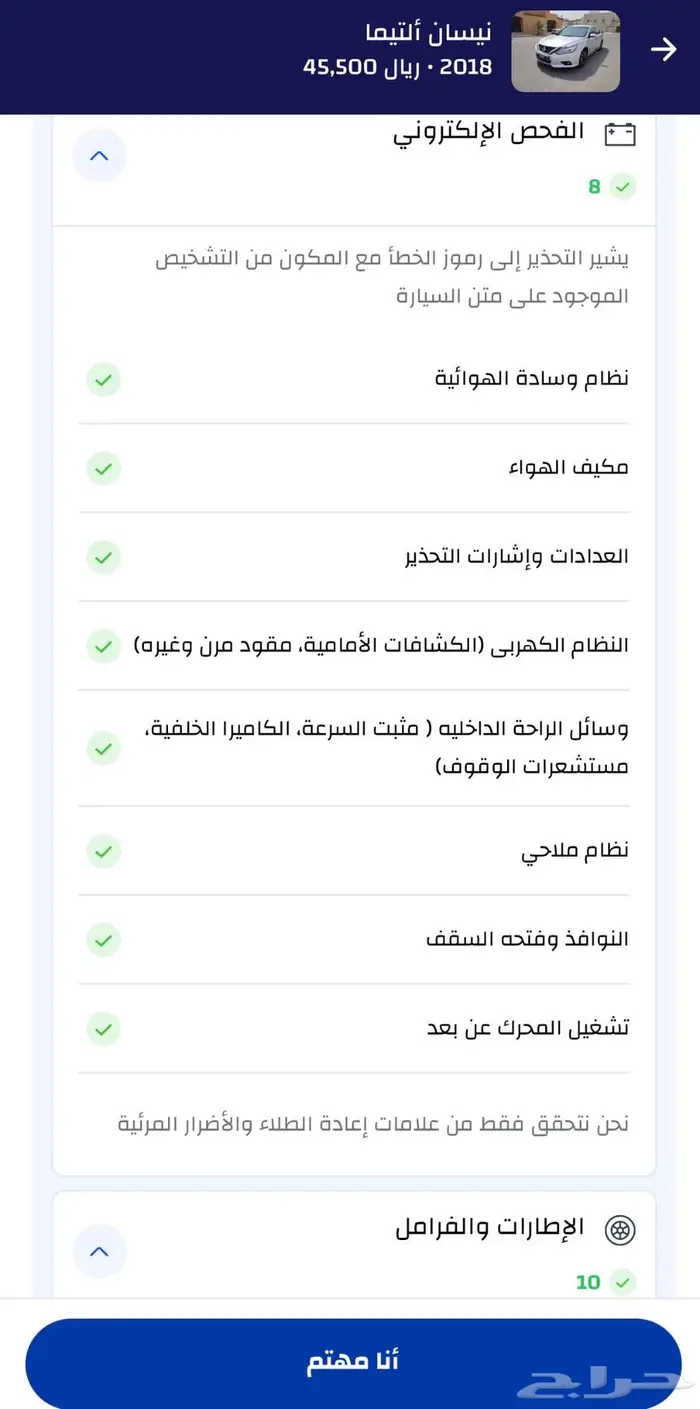Click green check beside مكيف الهواء
This screenshot has width=700, height=1409.
click(103, 468)
